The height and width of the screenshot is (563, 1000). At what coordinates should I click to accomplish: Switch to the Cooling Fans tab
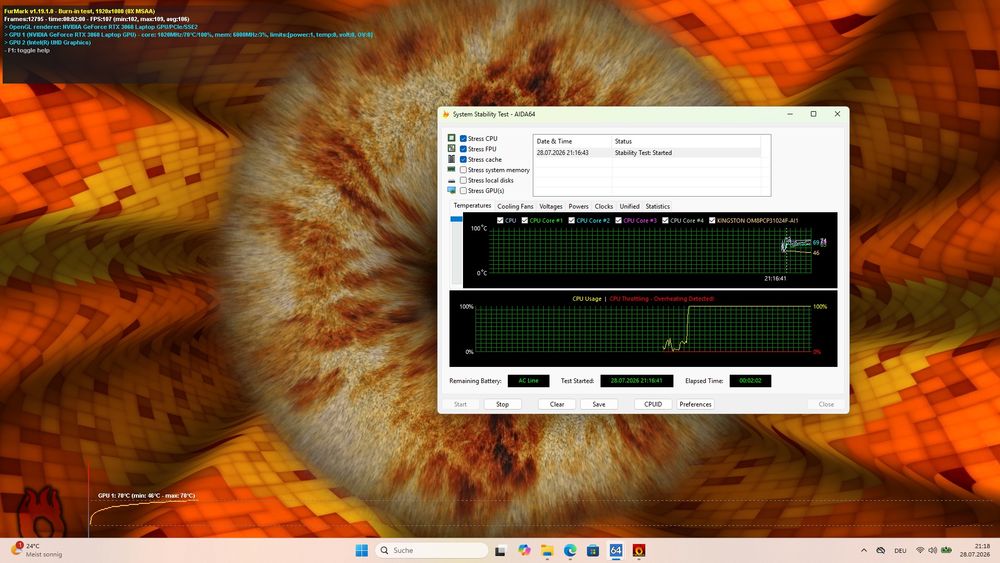[x=515, y=206]
